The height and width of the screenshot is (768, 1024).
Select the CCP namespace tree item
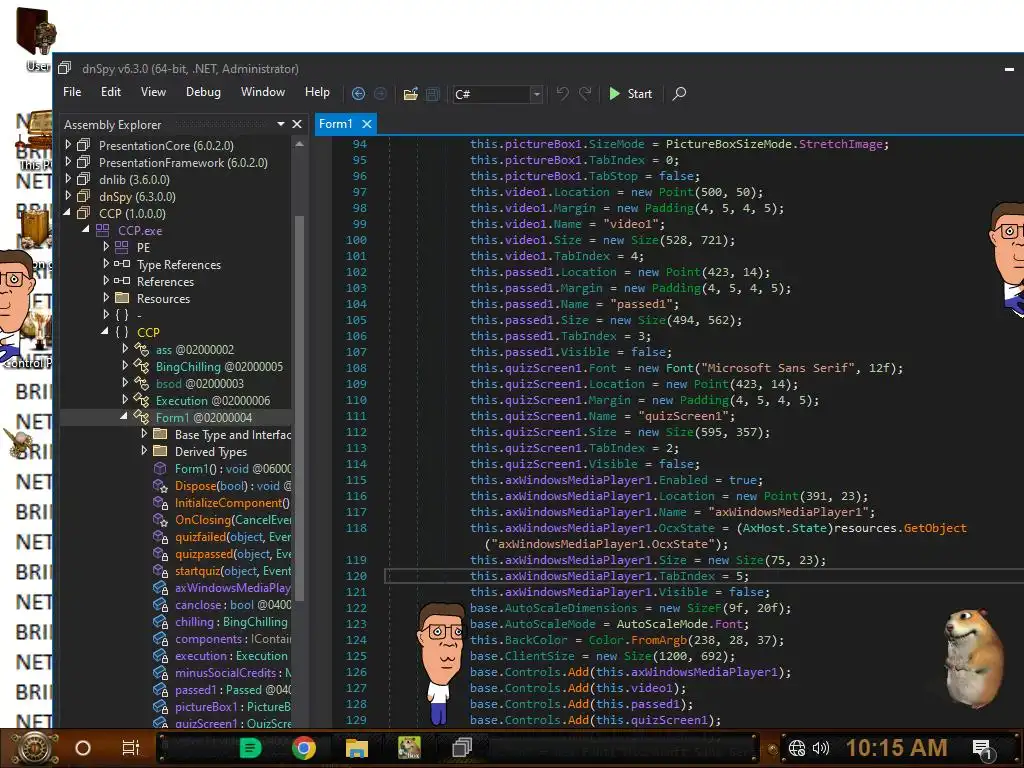(148, 332)
